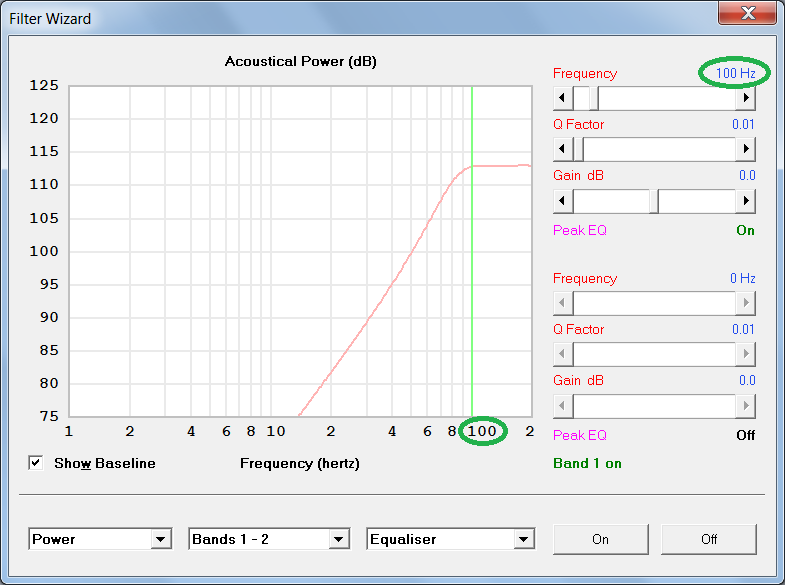Viewport: 785px width, 585px height.
Task: Click band 1 Peak EQ label
Action: tap(580, 231)
